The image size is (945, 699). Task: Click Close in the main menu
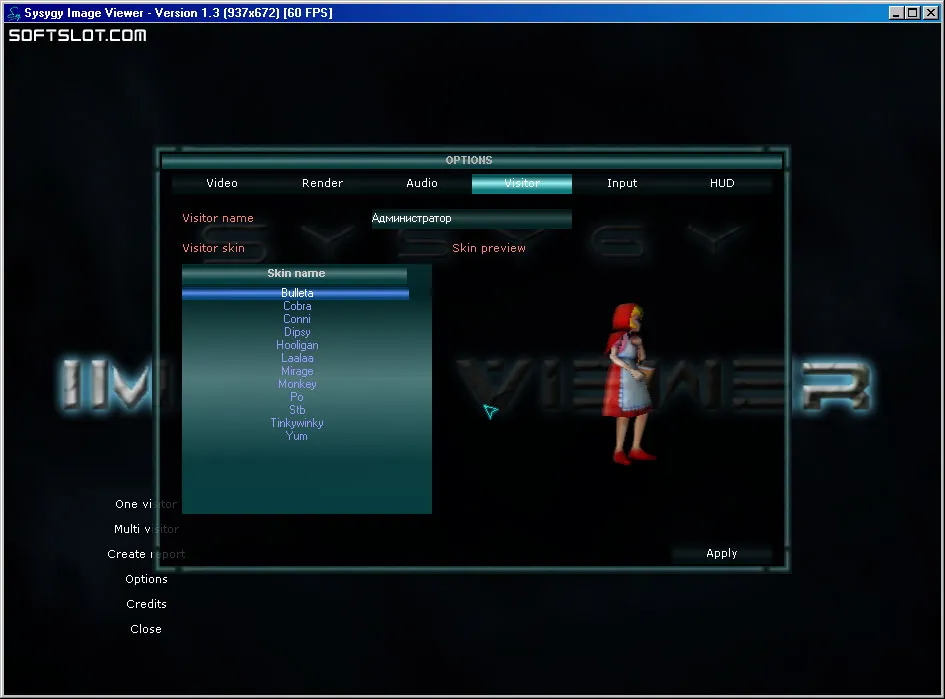pos(146,629)
